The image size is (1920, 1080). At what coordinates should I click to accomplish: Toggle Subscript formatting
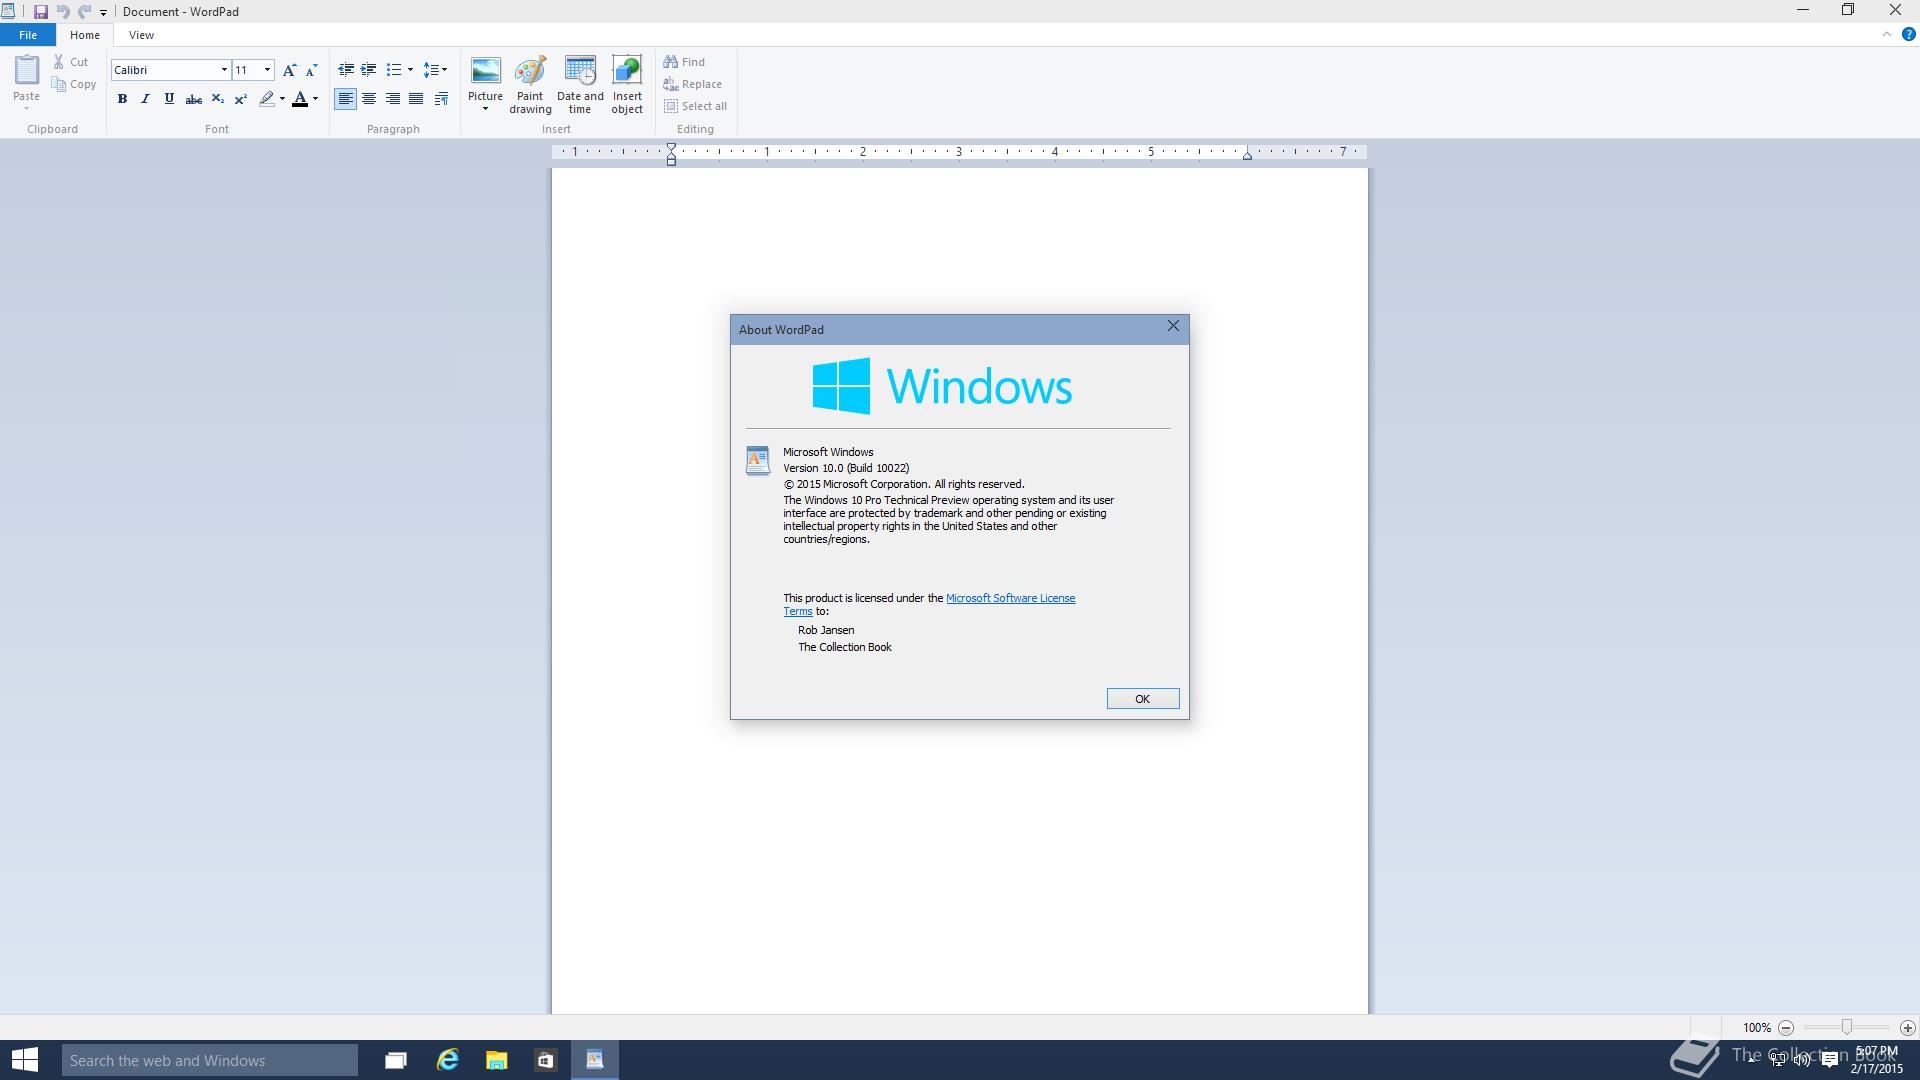tap(217, 99)
